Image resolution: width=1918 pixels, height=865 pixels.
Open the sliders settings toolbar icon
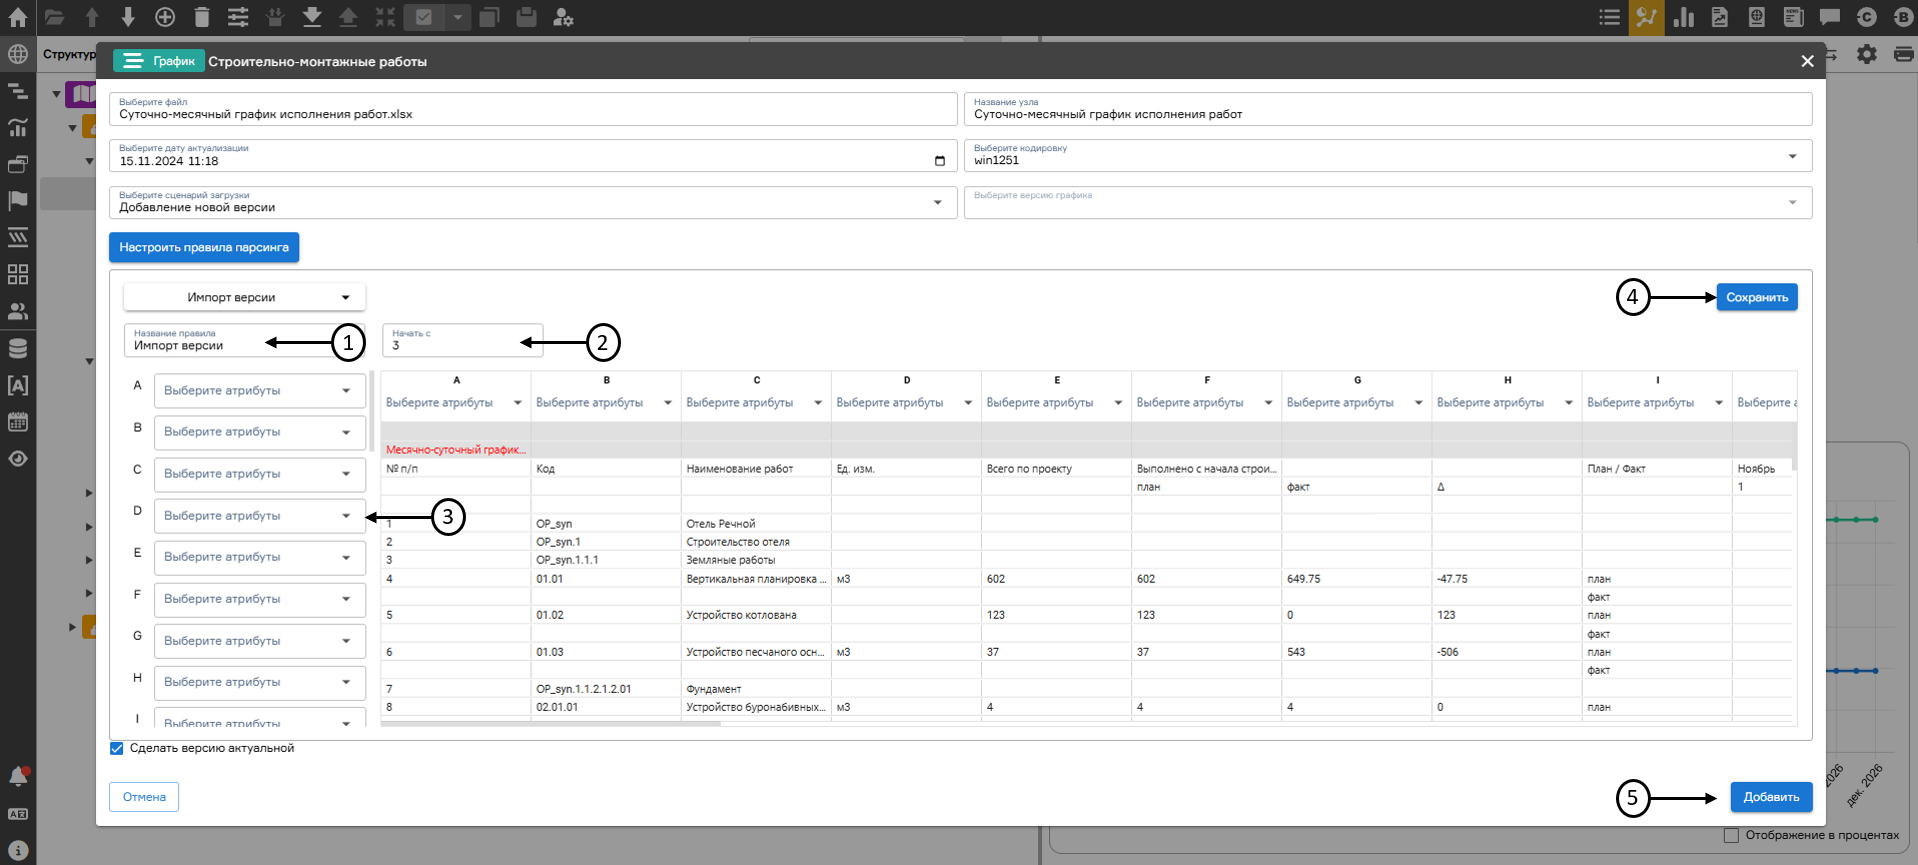238,17
